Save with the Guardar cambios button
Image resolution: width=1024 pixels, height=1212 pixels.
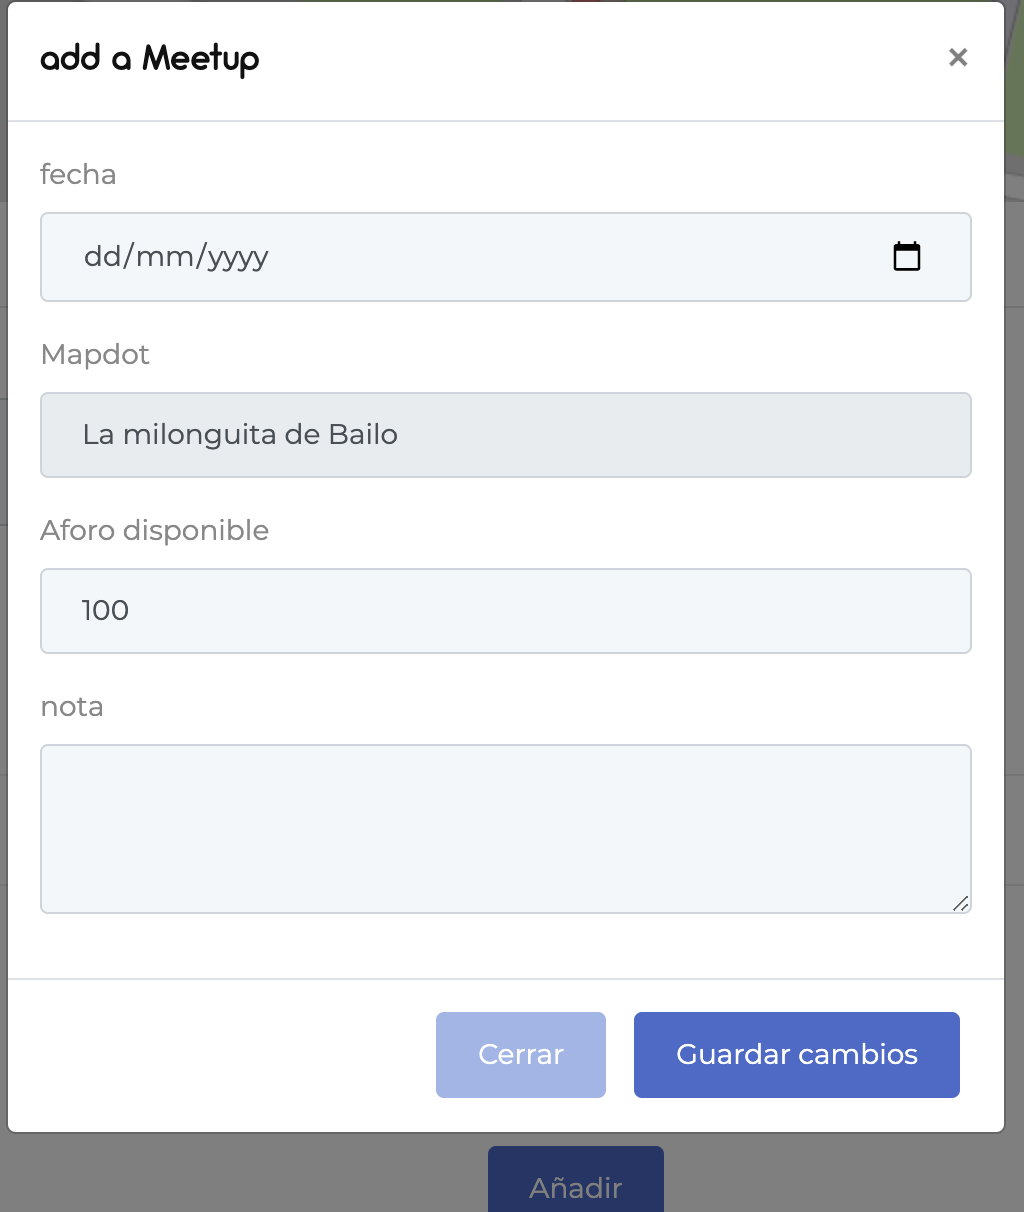click(797, 1055)
